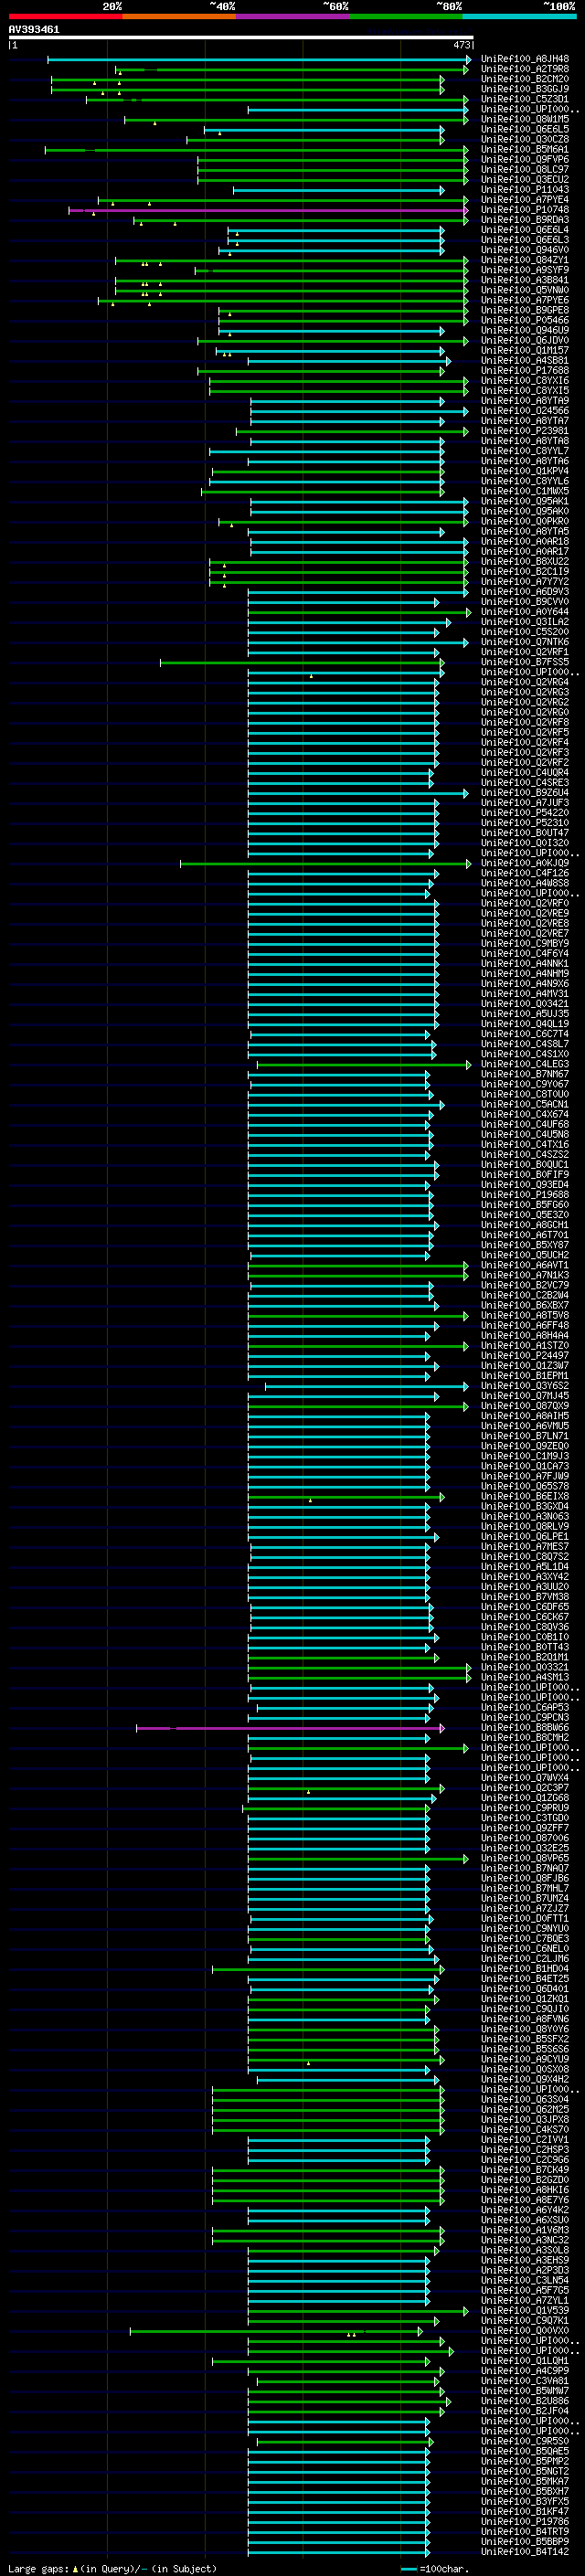This screenshot has height=2576, width=585.
Task: Select hit label UniRef100_Q0PKR0
Action: (525, 521)
